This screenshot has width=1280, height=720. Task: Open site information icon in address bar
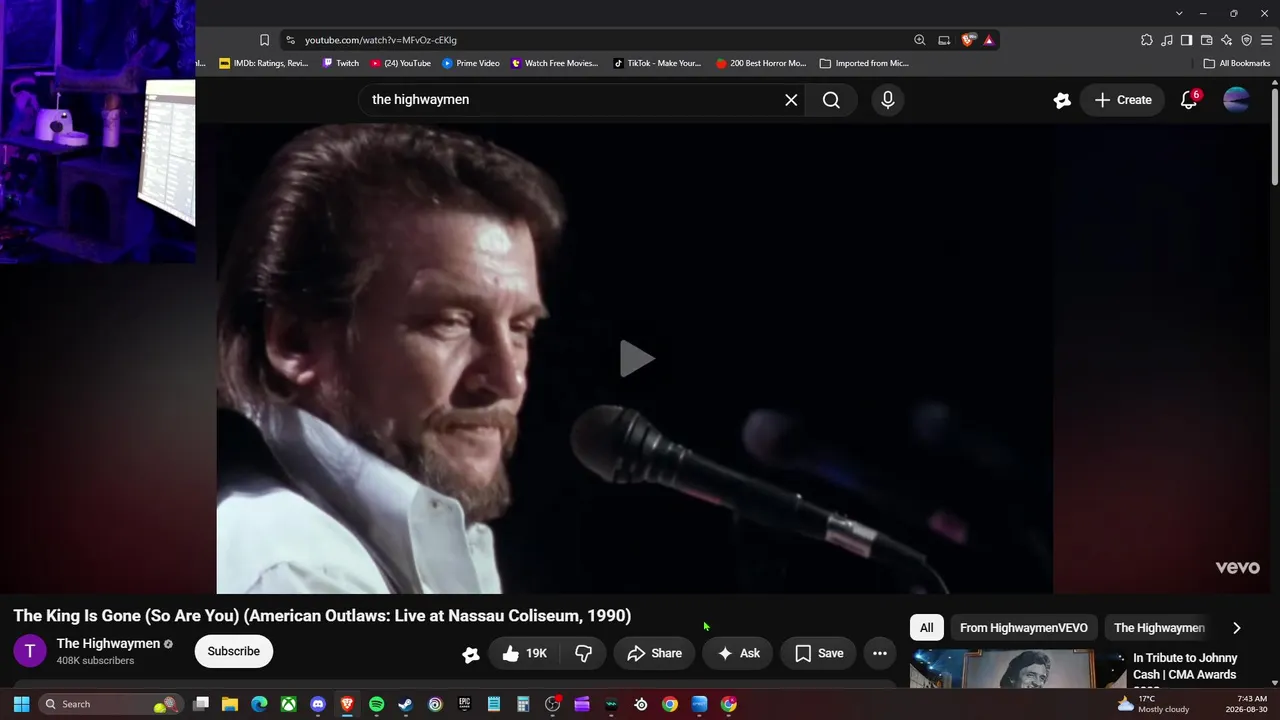290,40
